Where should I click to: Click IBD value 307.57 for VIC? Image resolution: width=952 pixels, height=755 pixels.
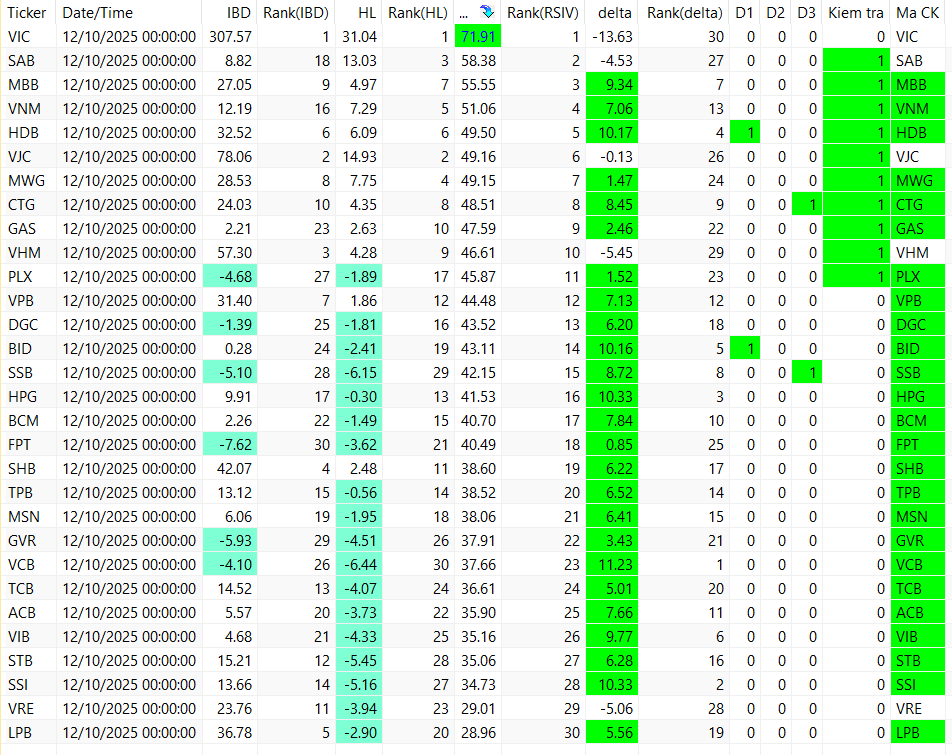click(230, 36)
